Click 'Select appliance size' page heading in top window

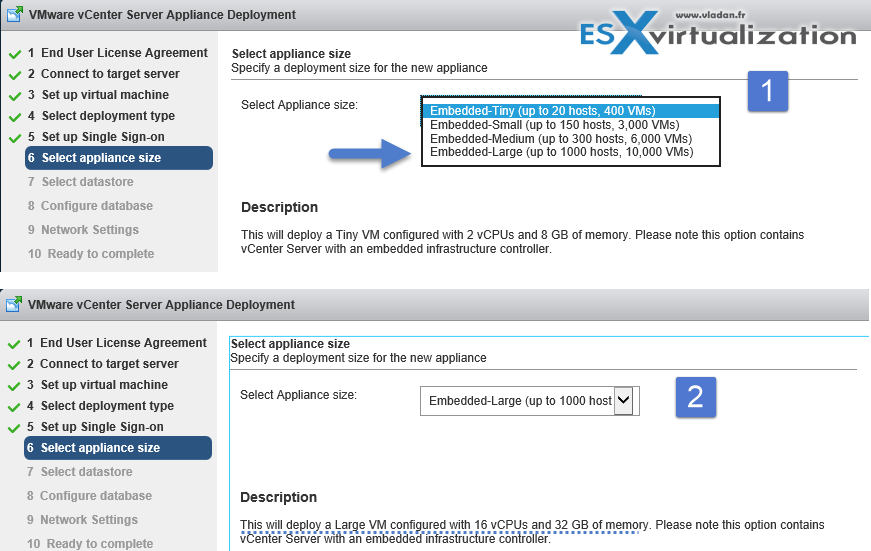[x=291, y=54]
